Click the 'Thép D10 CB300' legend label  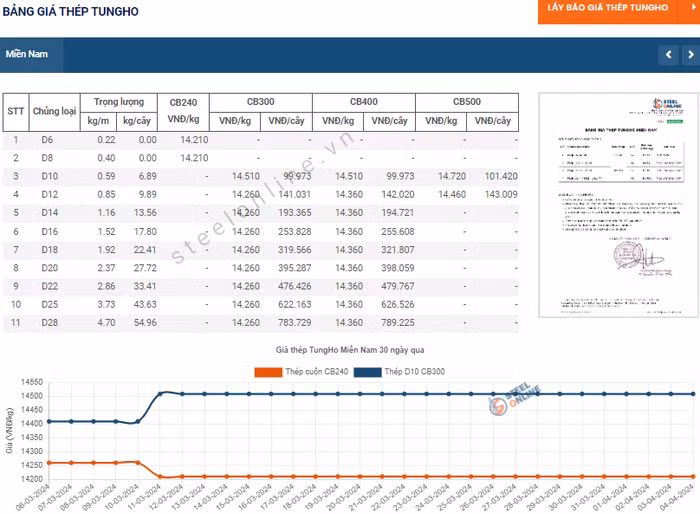415,372
